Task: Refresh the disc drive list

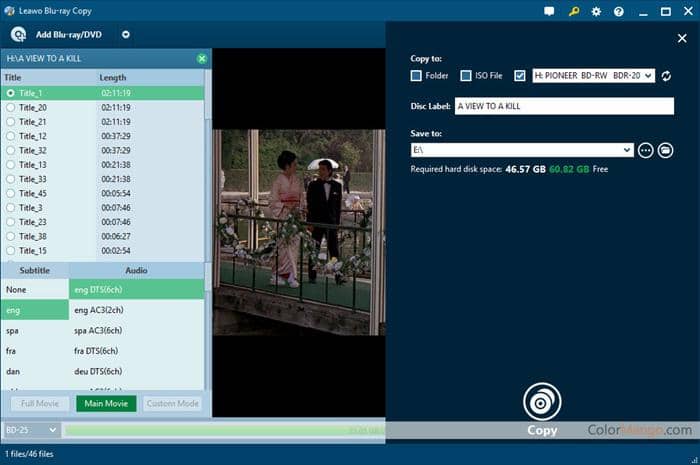Action: click(666, 76)
